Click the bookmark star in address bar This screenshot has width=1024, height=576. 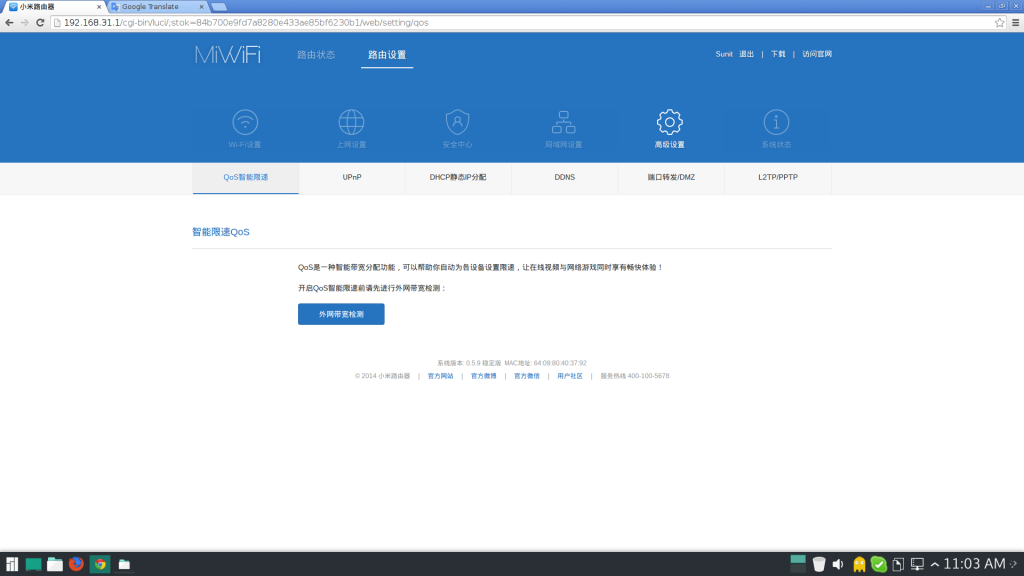click(x=999, y=22)
